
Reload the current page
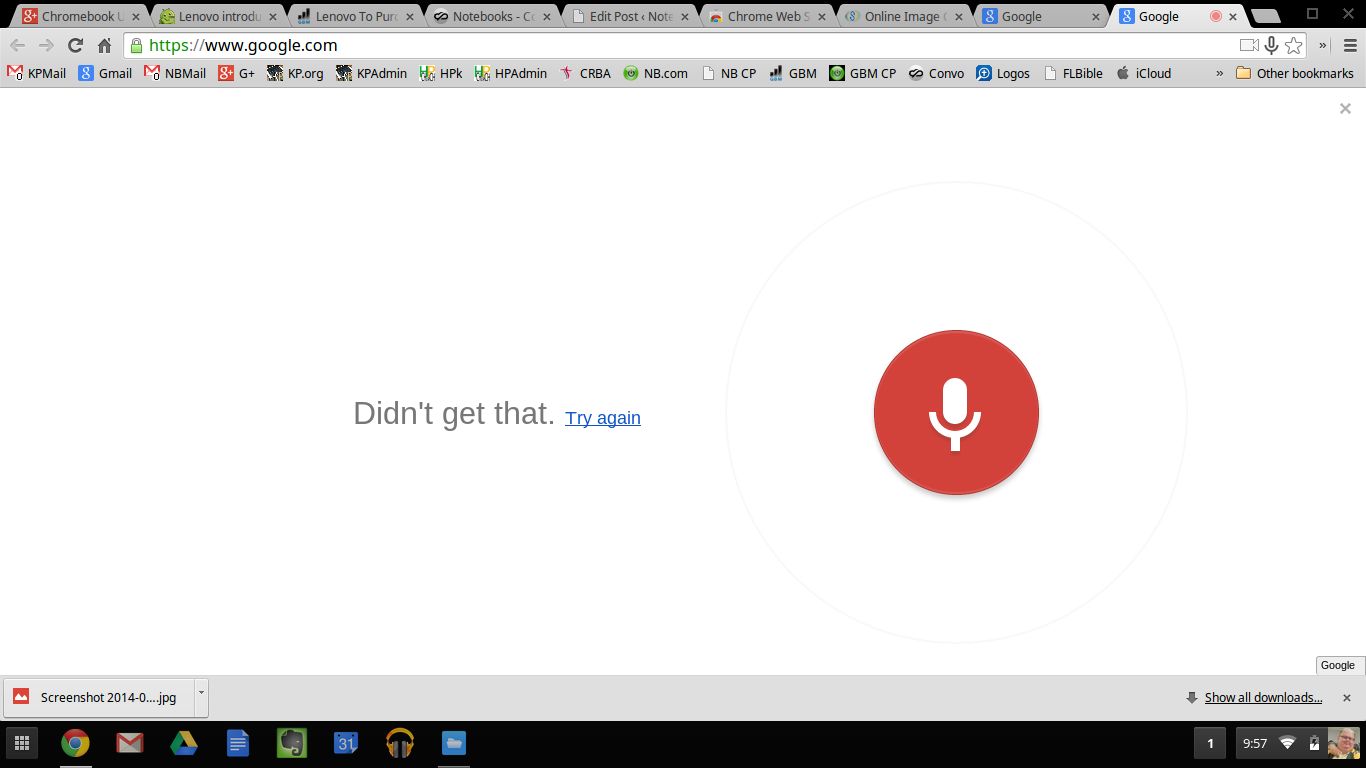click(x=75, y=45)
